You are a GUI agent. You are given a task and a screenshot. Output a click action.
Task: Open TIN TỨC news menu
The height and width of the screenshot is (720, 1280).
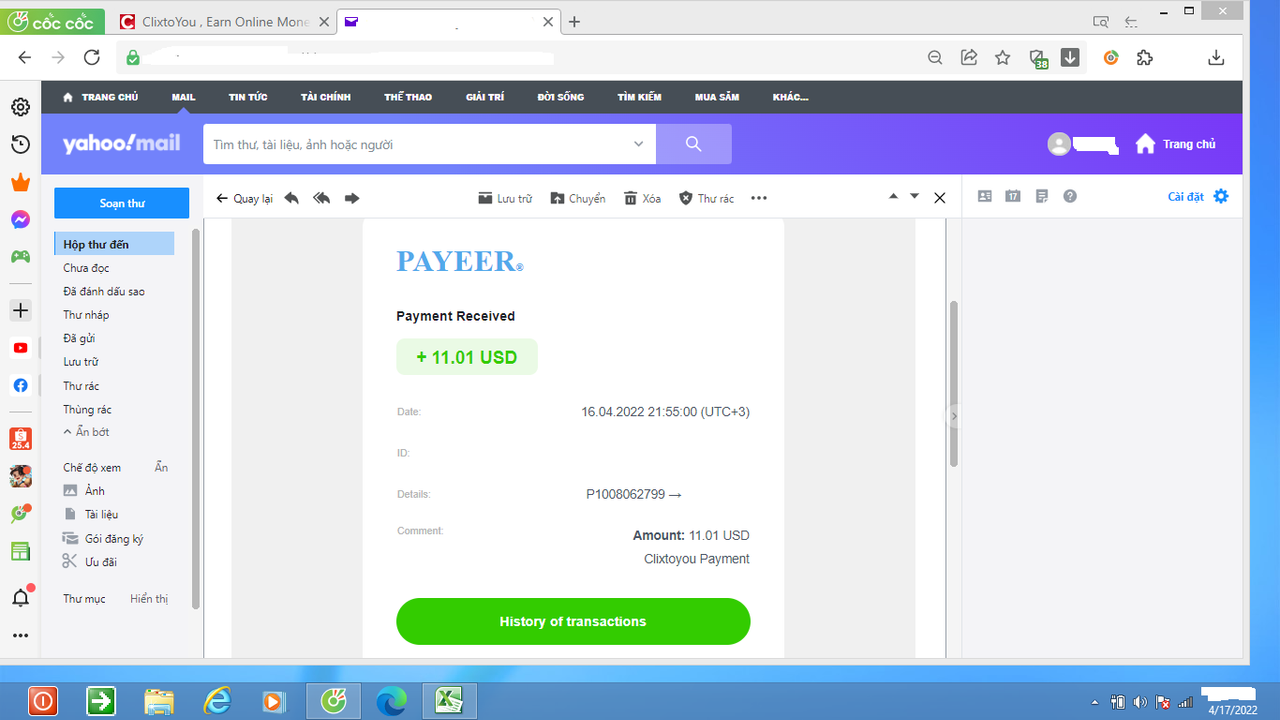tap(248, 97)
